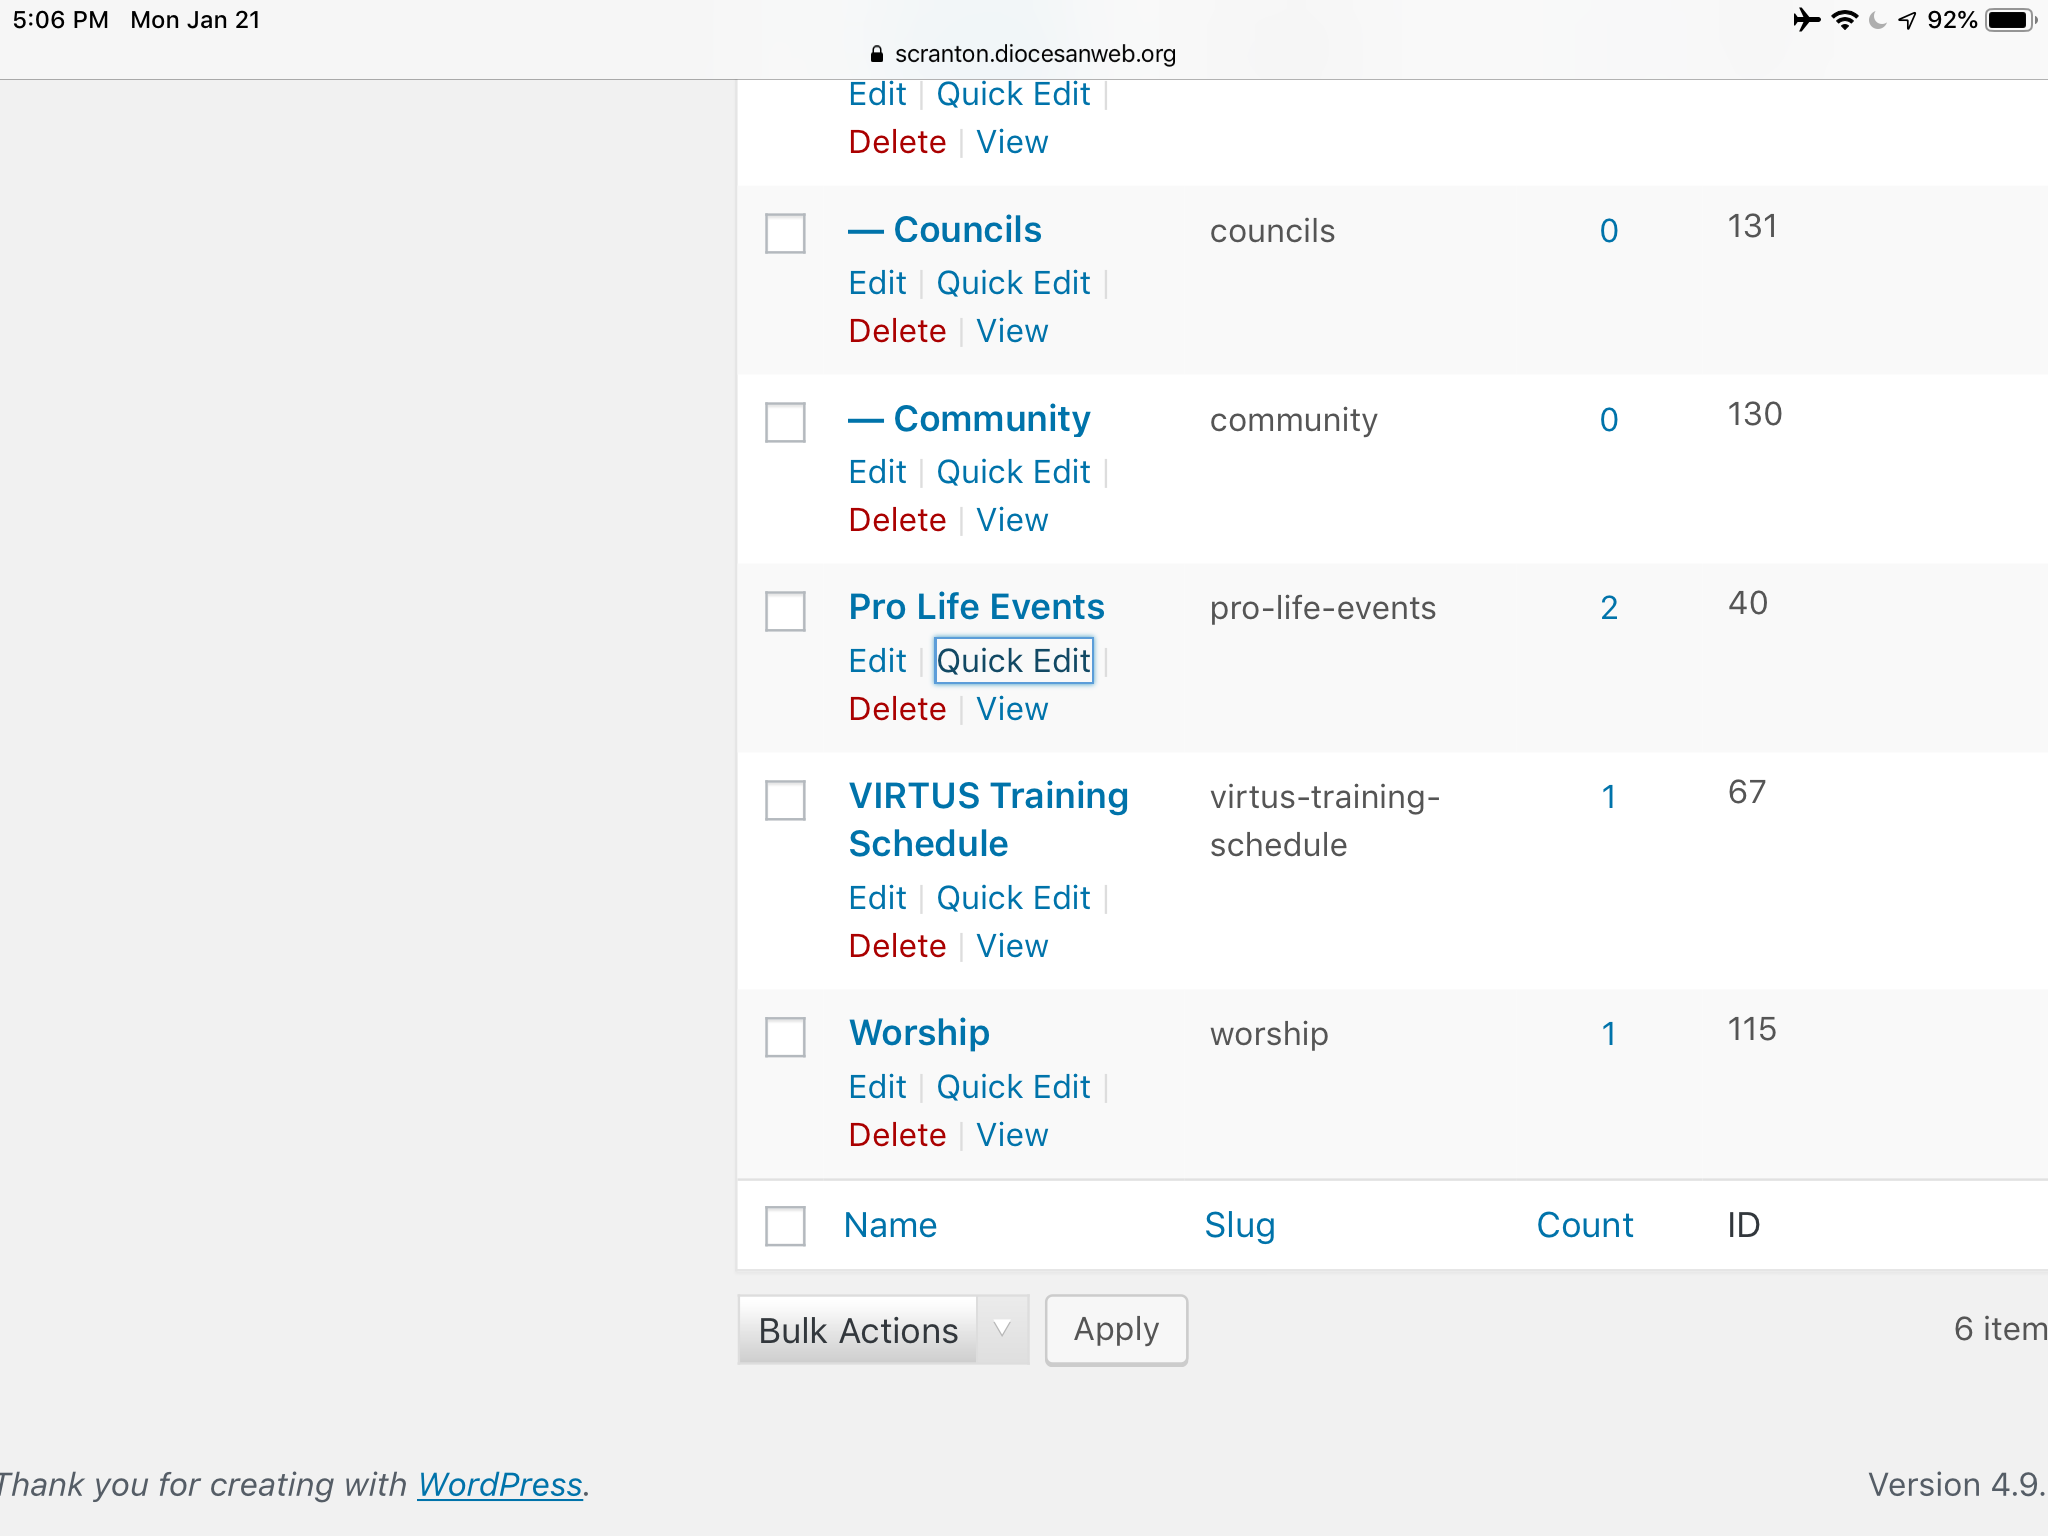Follow the WordPress footer link

pyautogui.click(x=500, y=1484)
